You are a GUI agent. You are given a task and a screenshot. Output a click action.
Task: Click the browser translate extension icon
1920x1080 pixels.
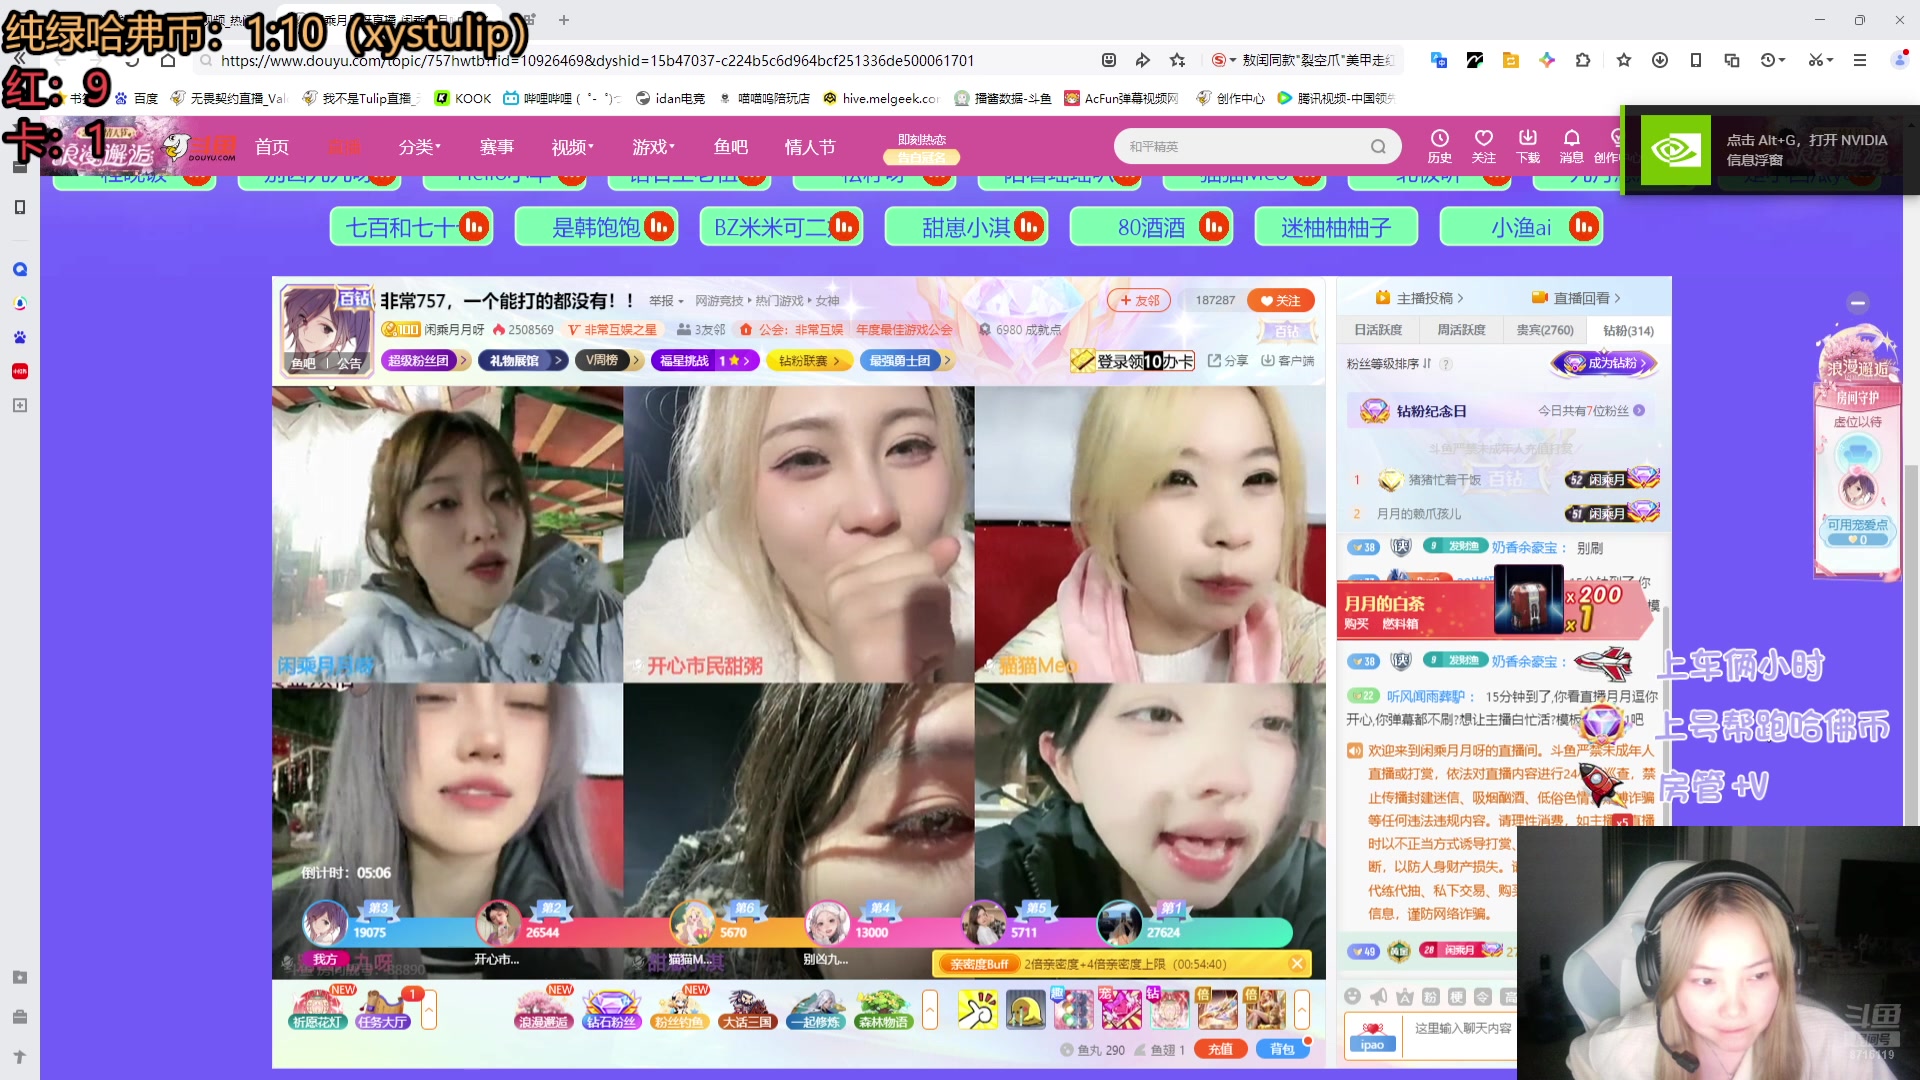(1438, 60)
